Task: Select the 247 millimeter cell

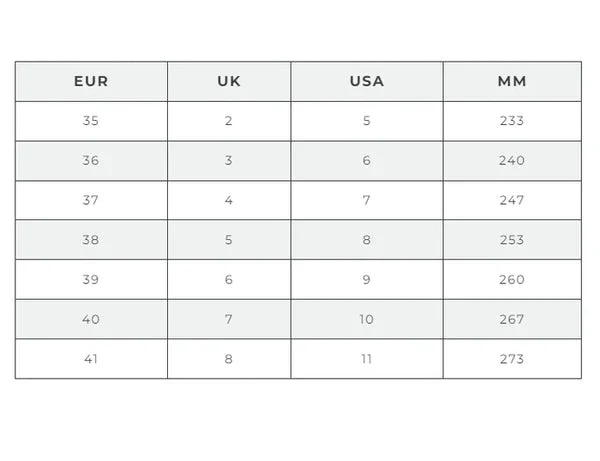Action: point(511,200)
